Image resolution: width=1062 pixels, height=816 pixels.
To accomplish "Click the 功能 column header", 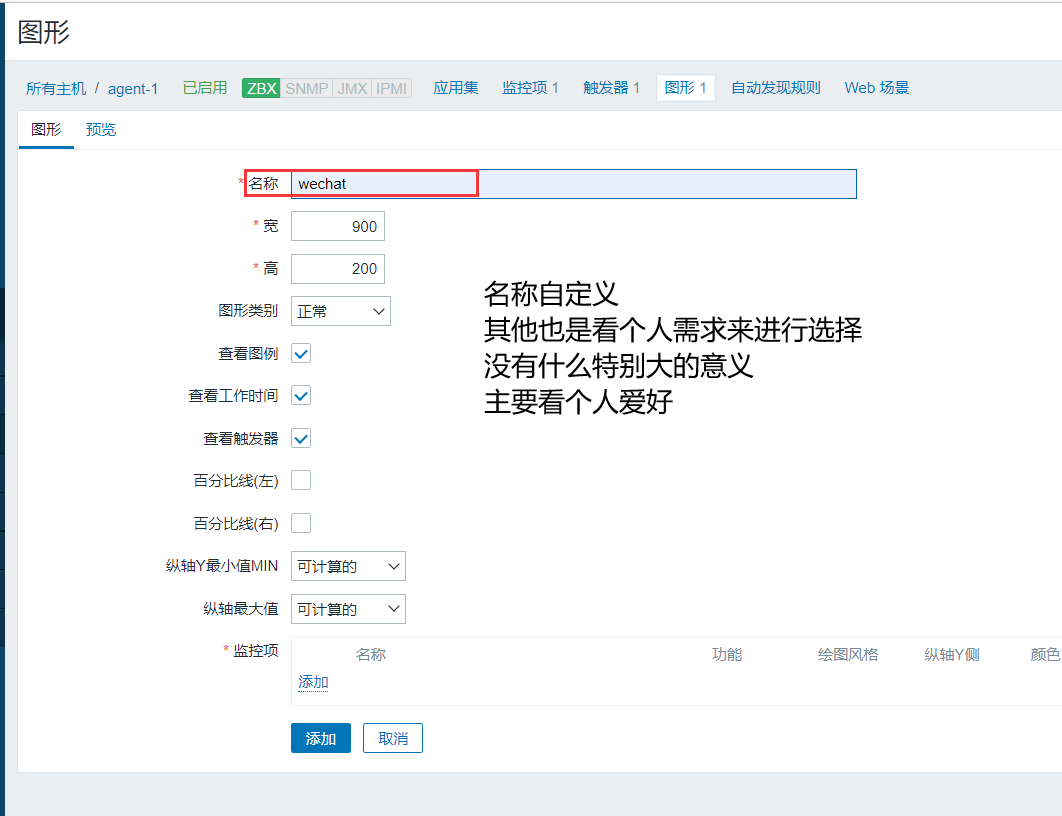I will (727, 654).
